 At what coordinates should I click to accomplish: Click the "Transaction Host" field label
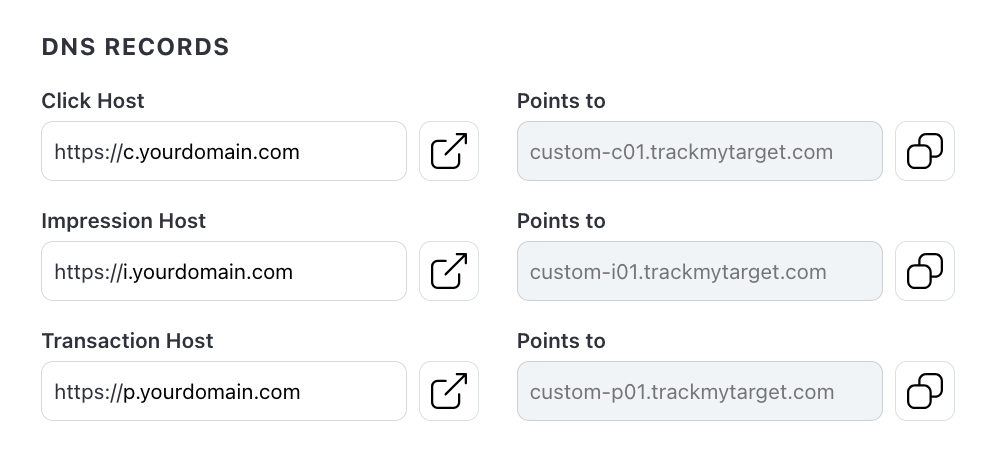[127, 341]
